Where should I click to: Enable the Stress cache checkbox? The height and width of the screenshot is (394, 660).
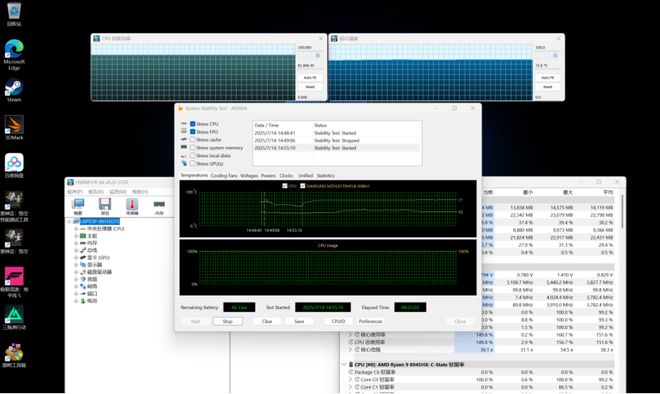pyautogui.click(x=193, y=139)
